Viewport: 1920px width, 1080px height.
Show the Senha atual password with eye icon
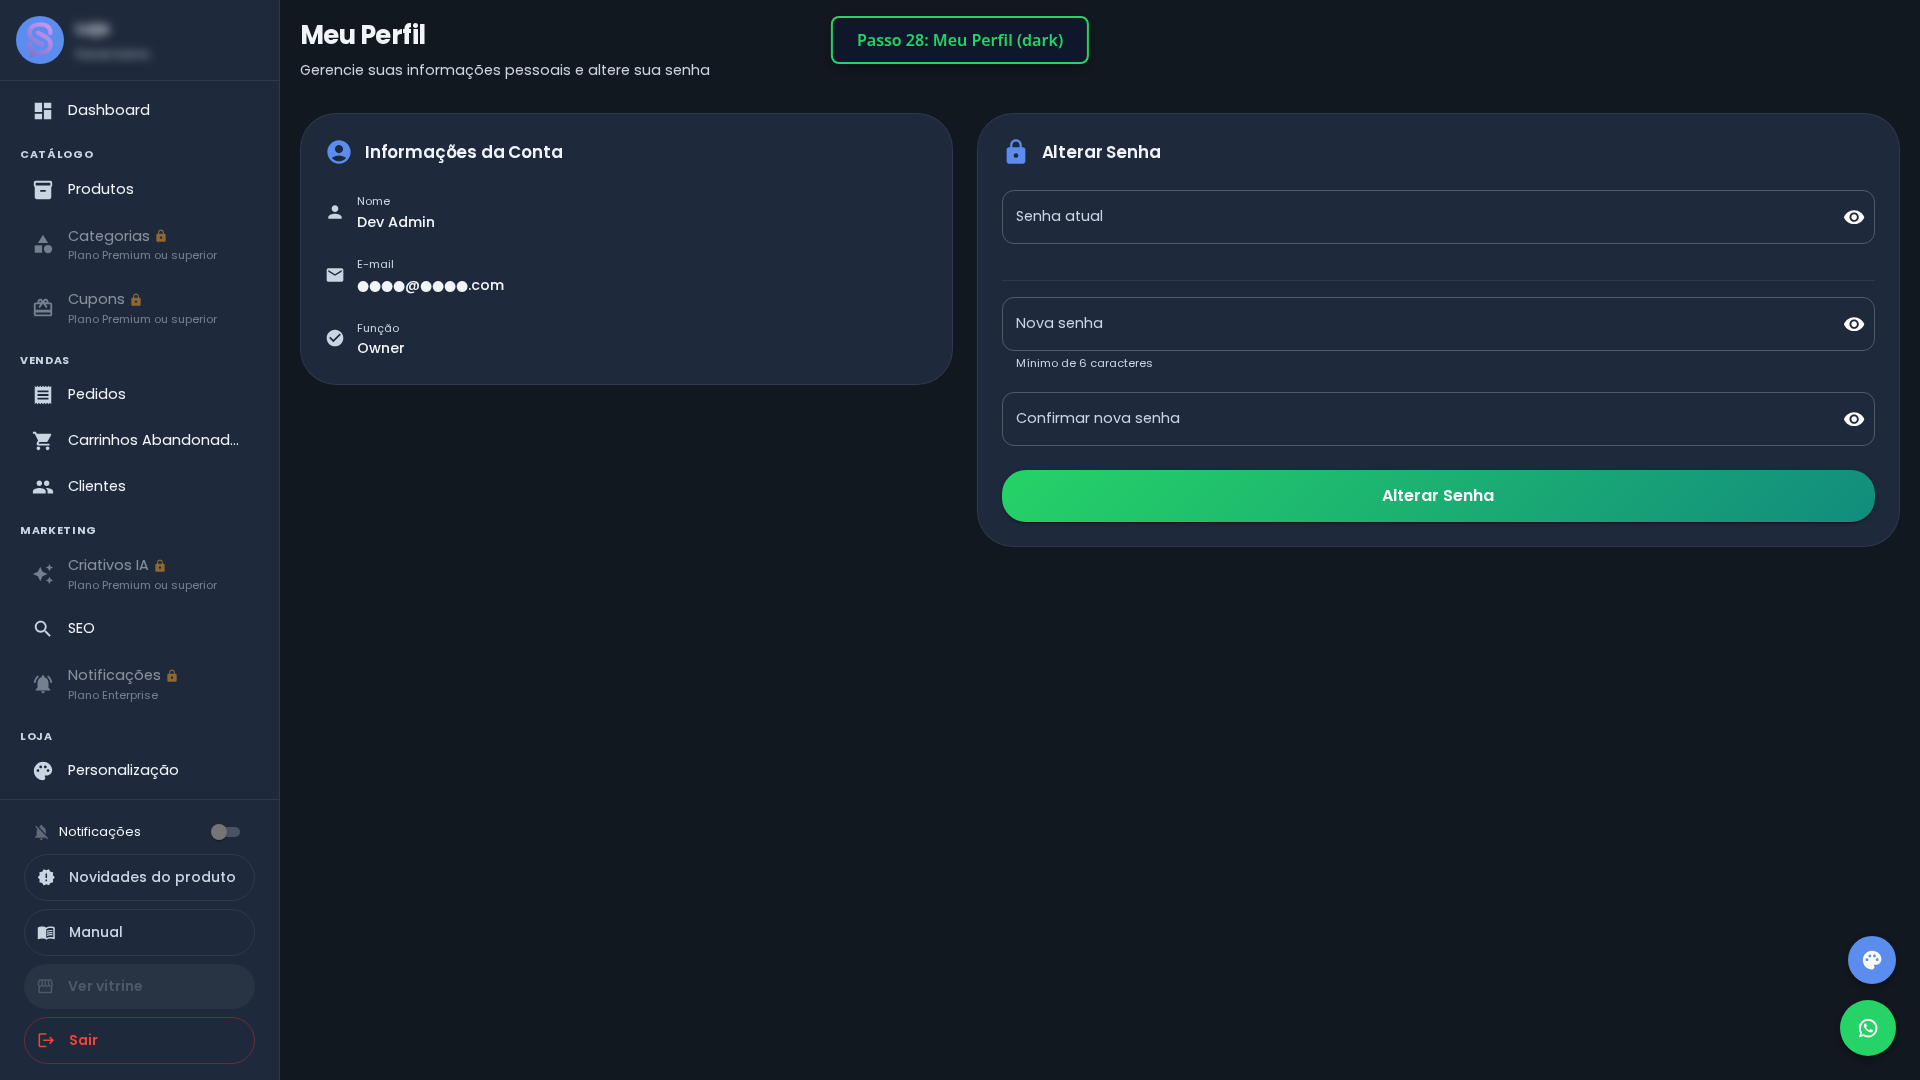pos(1854,217)
